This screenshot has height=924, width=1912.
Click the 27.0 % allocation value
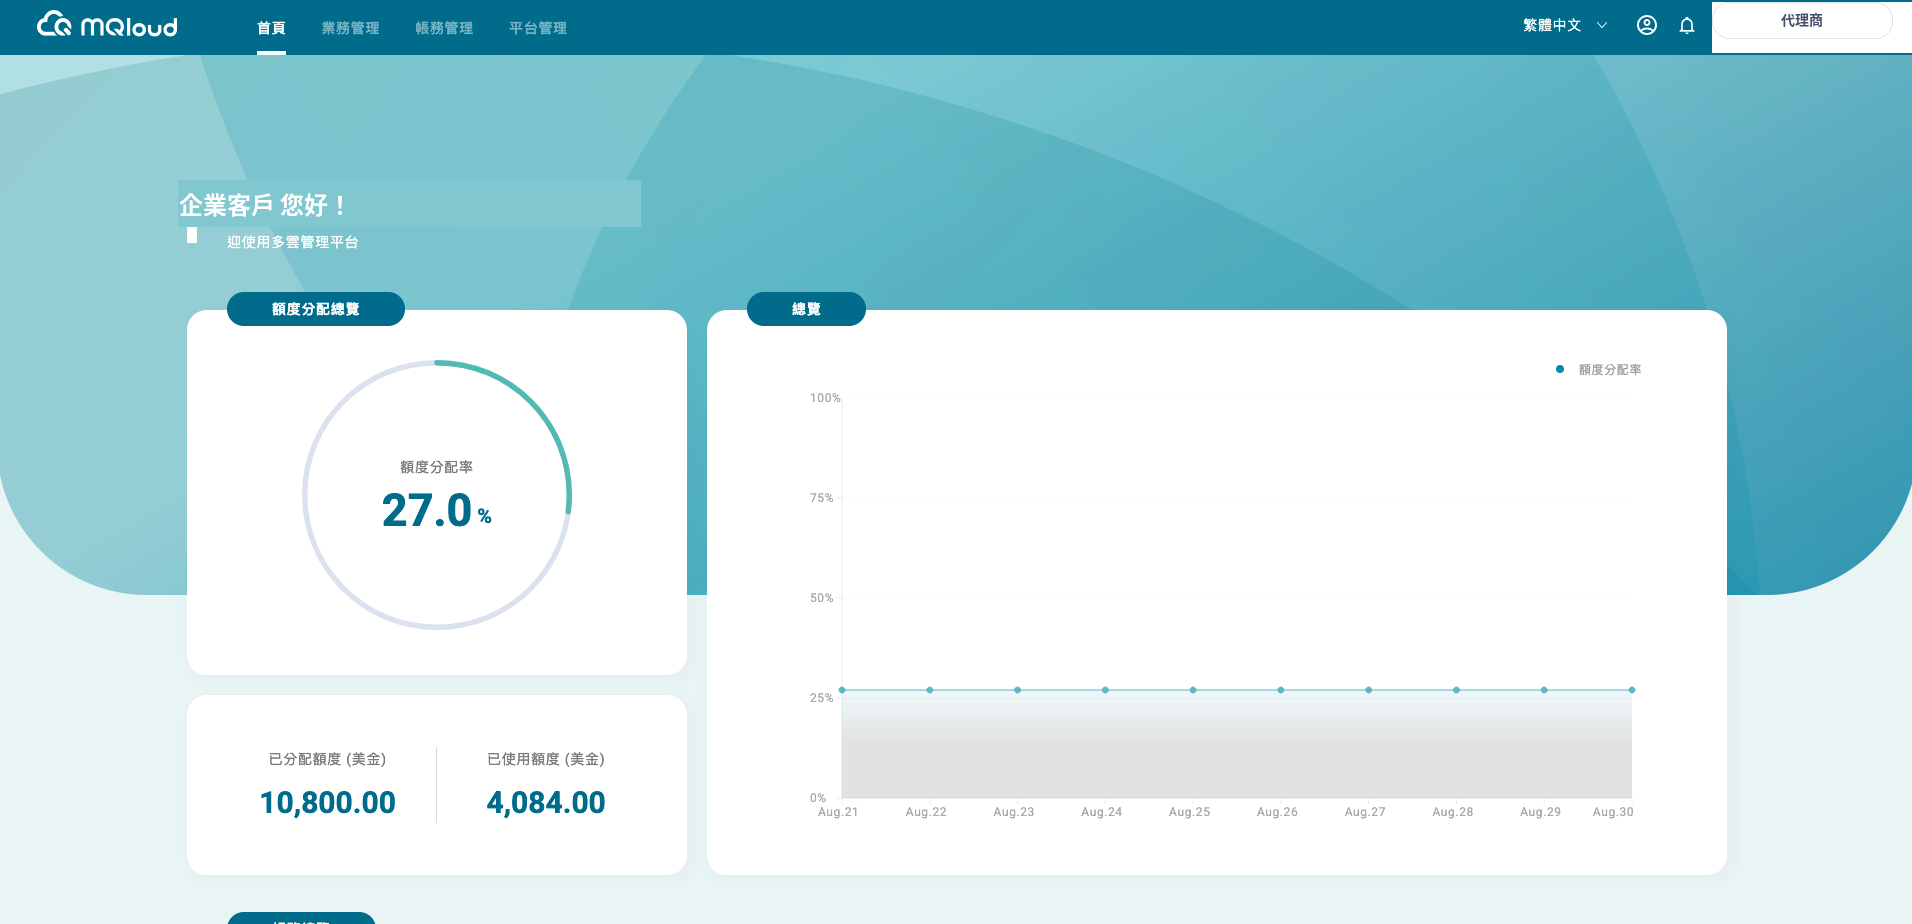coord(437,510)
